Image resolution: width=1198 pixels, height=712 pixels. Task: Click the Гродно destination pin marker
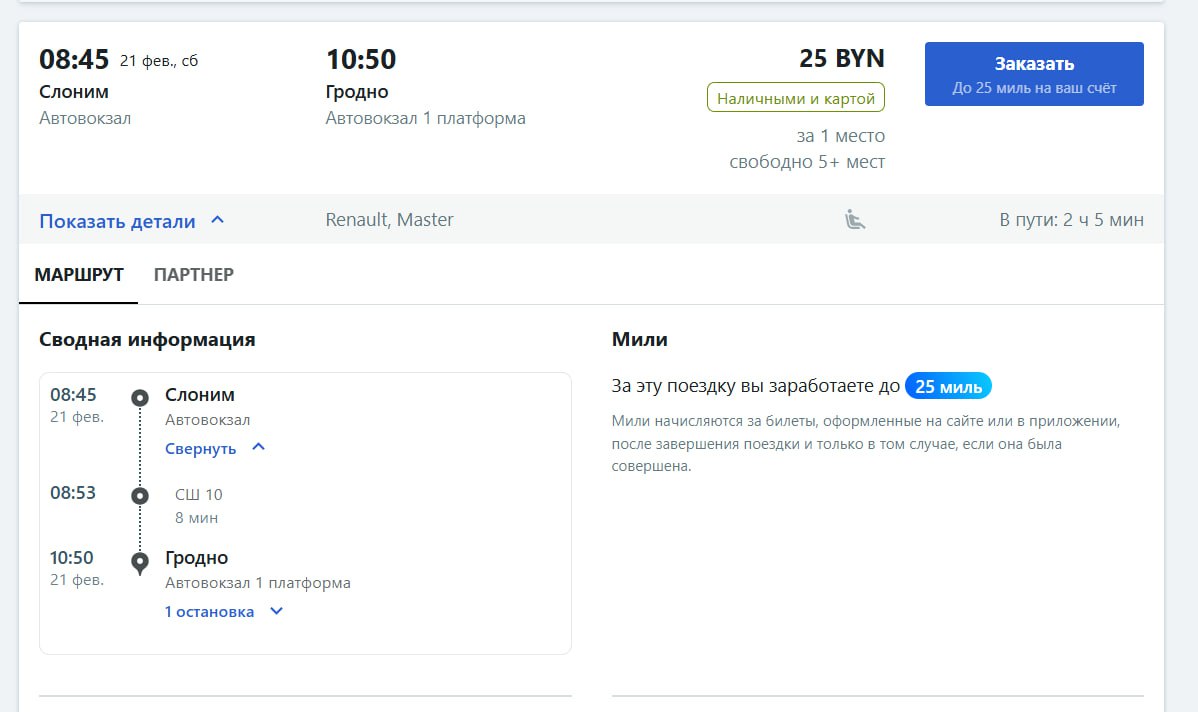point(140,562)
